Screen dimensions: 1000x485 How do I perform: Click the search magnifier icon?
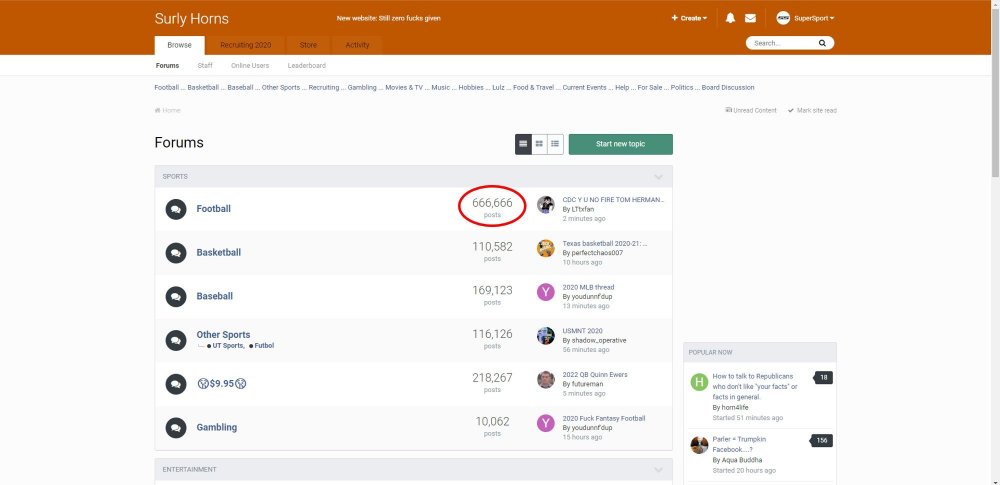822,44
